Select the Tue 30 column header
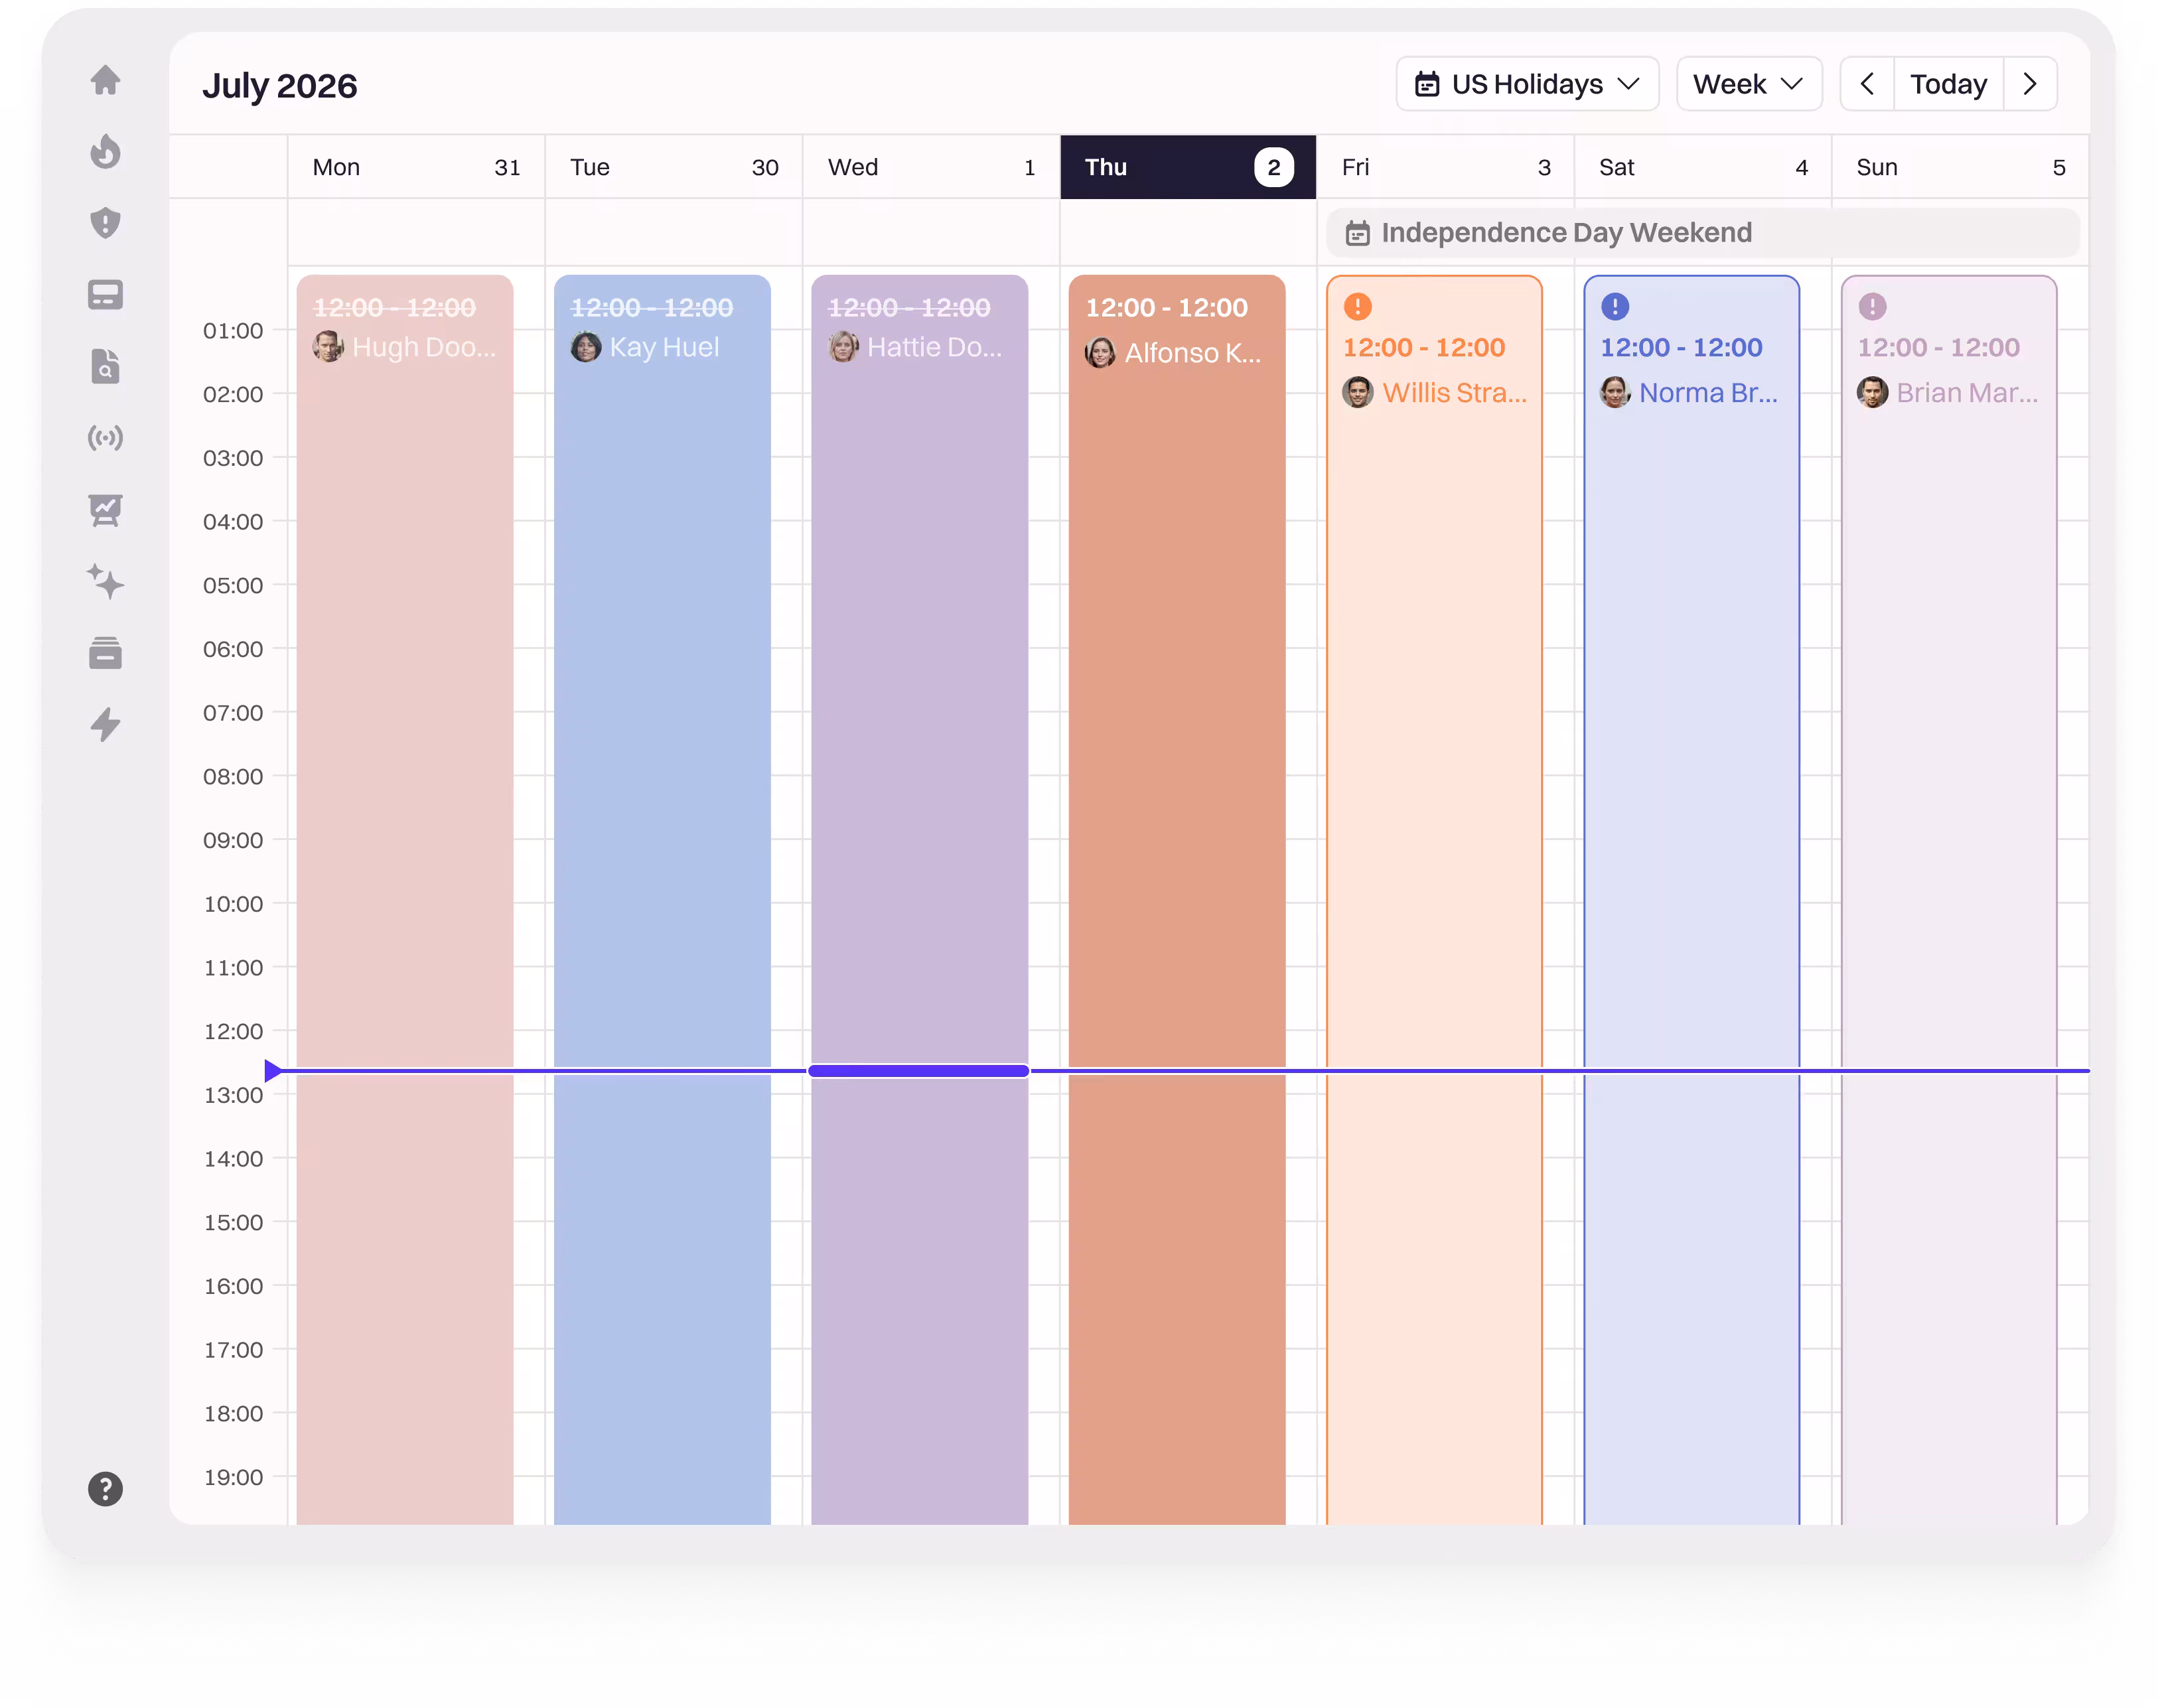Viewport: 2158px width, 1708px height. (x=674, y=167)
